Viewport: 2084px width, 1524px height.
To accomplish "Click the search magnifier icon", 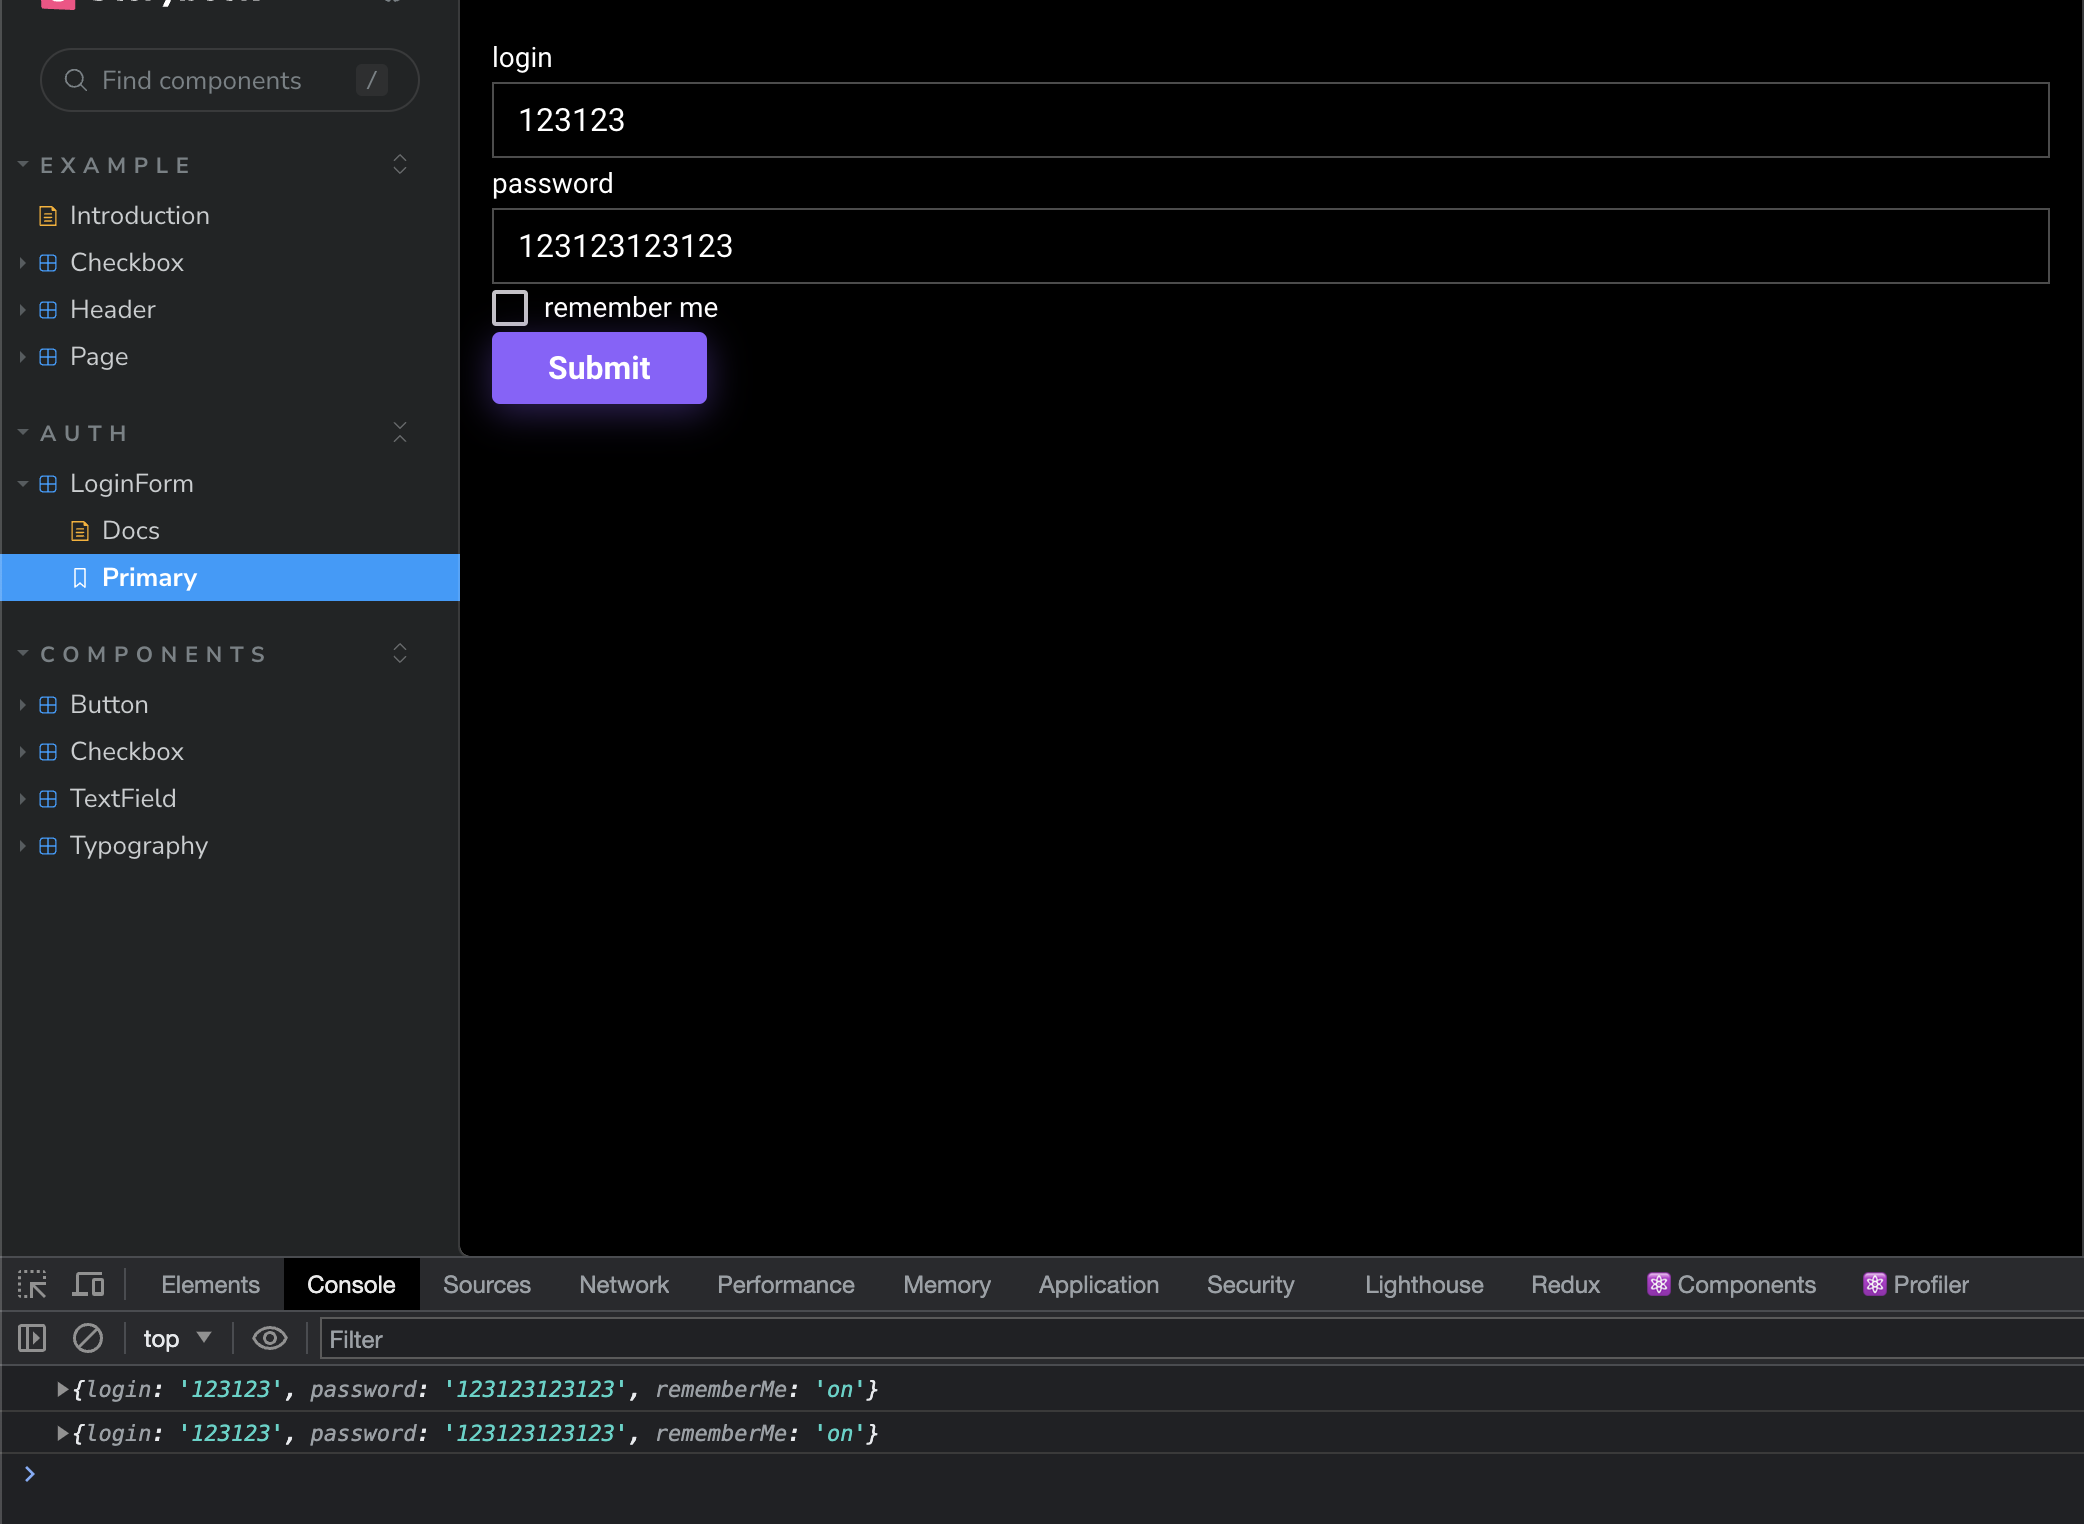I will [x=76, y=80].
